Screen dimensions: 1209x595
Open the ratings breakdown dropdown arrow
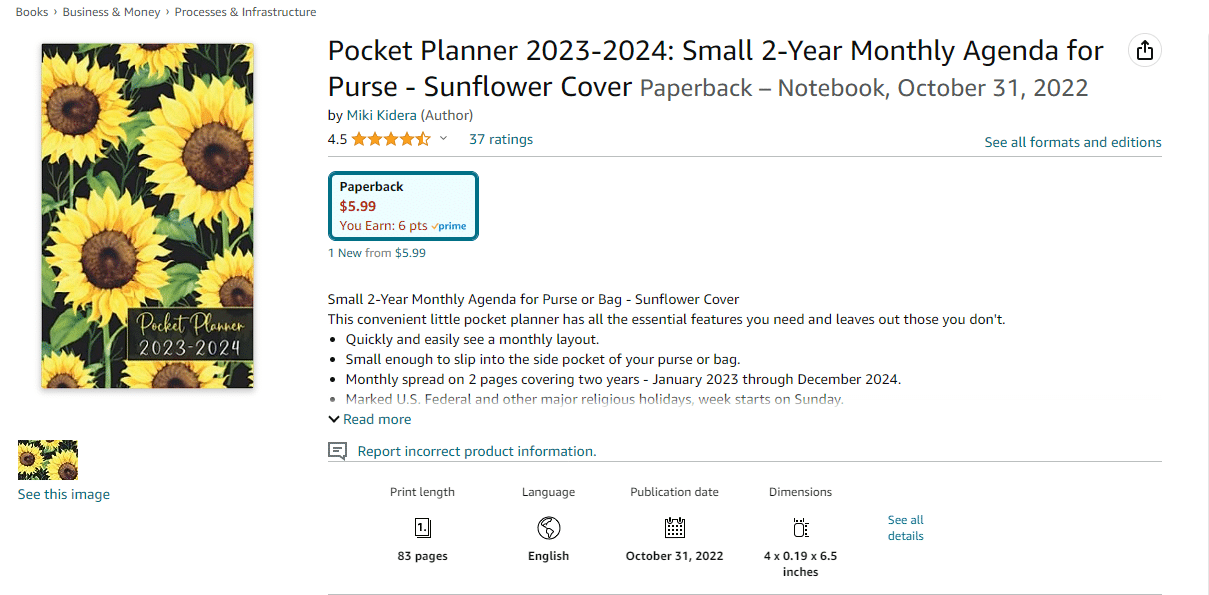444,139
